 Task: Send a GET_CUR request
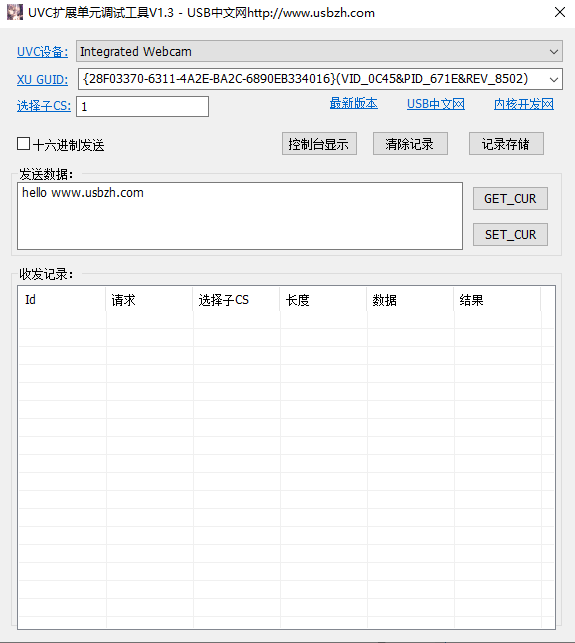510,199
